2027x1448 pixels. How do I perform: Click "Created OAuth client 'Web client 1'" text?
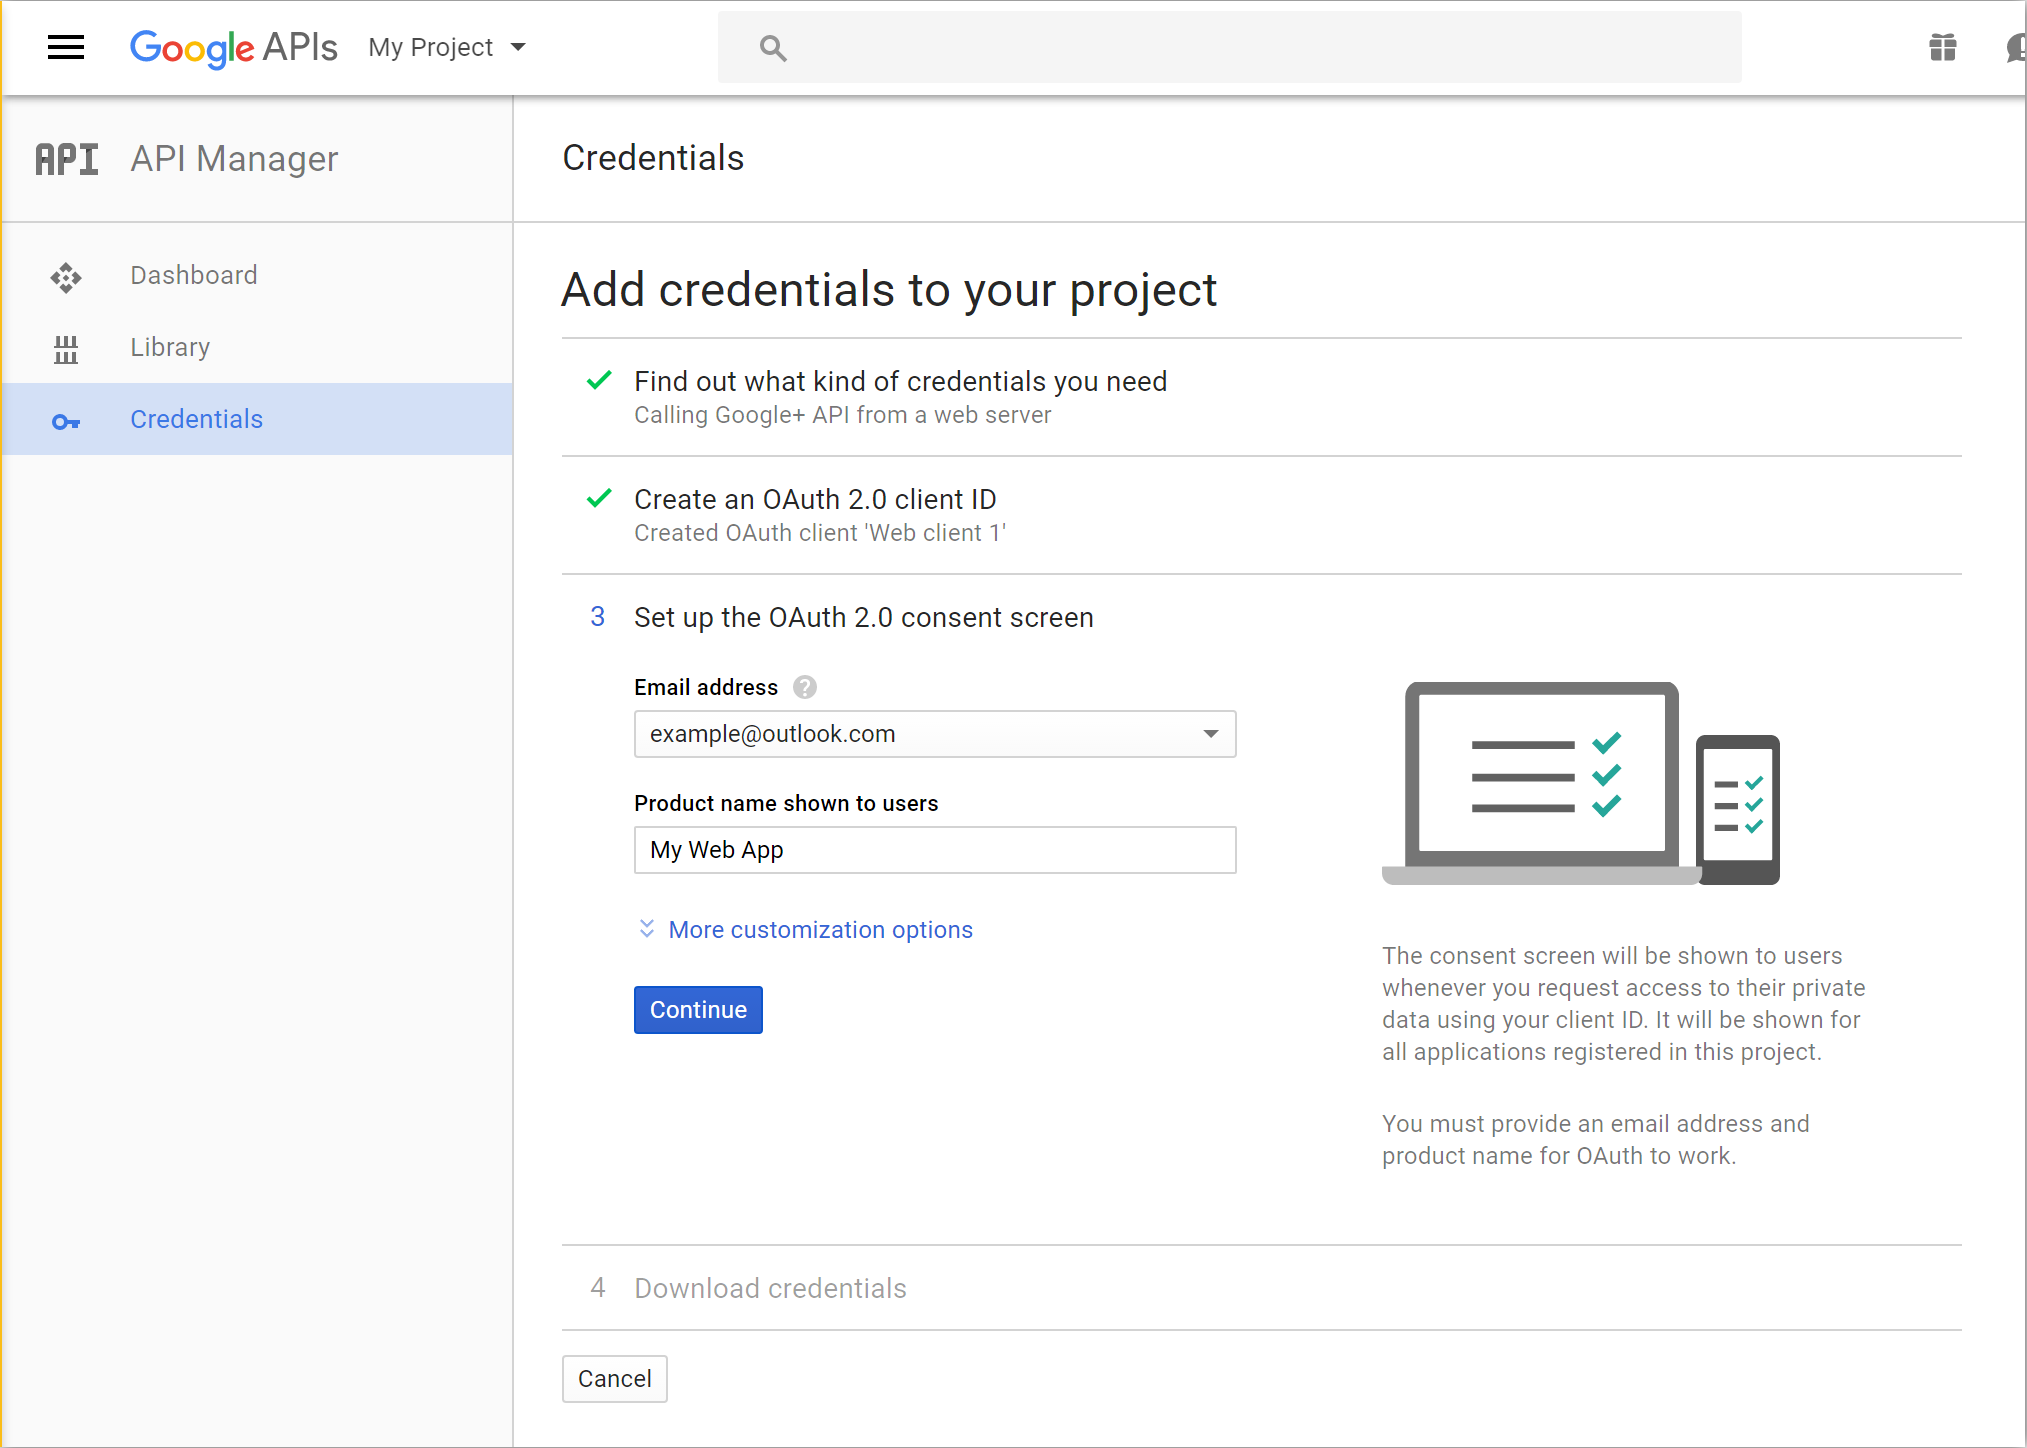(x=820, y=533)
